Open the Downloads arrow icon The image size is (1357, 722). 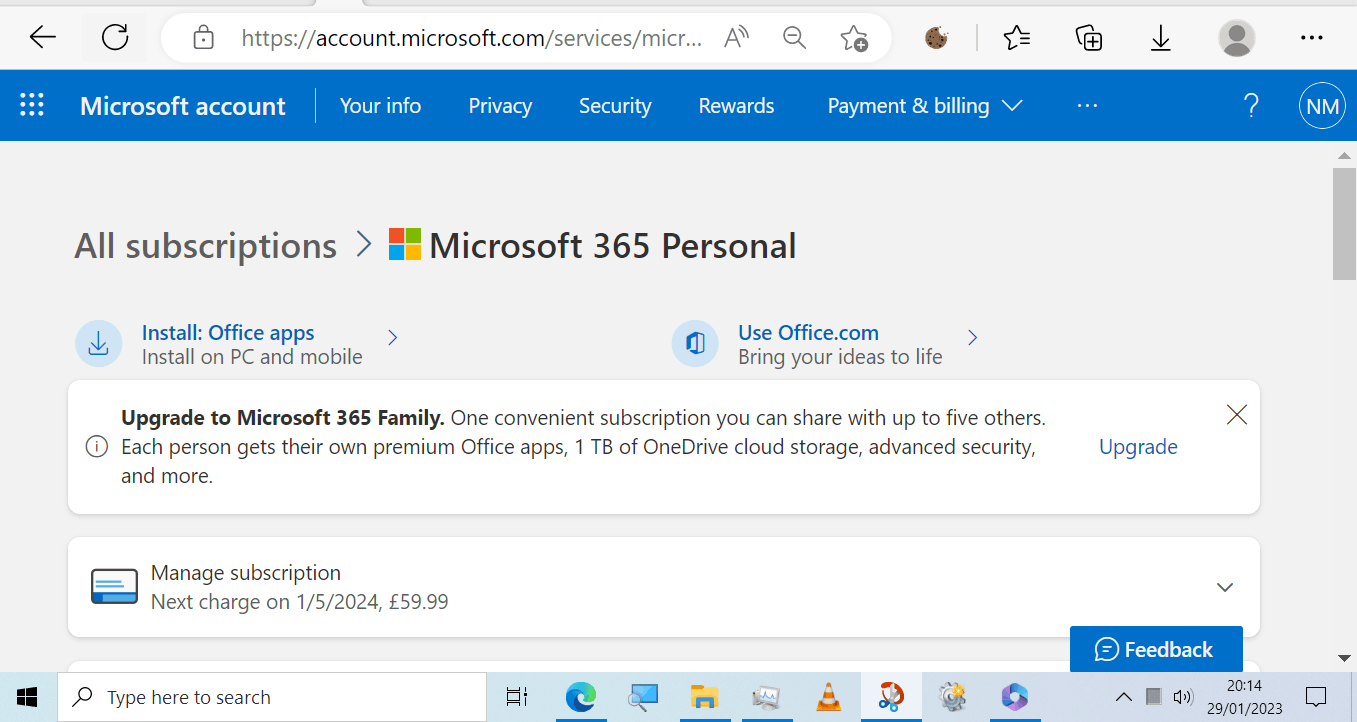pyautogui.click(x=1161, y=38)
